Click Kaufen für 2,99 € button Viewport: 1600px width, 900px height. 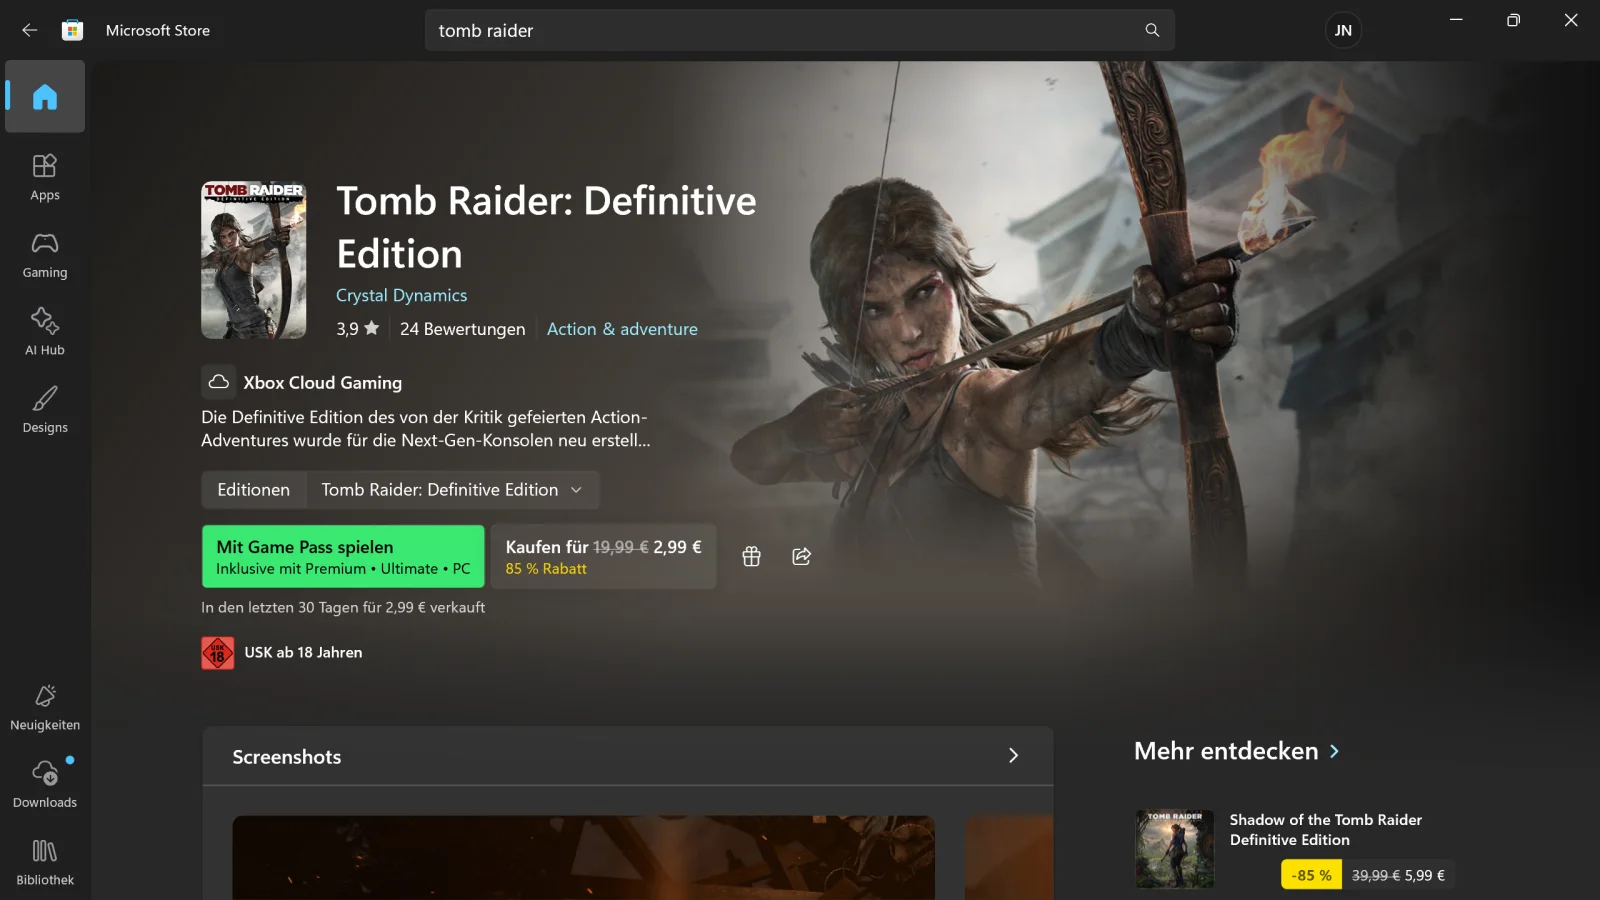[x=604, y=557]
